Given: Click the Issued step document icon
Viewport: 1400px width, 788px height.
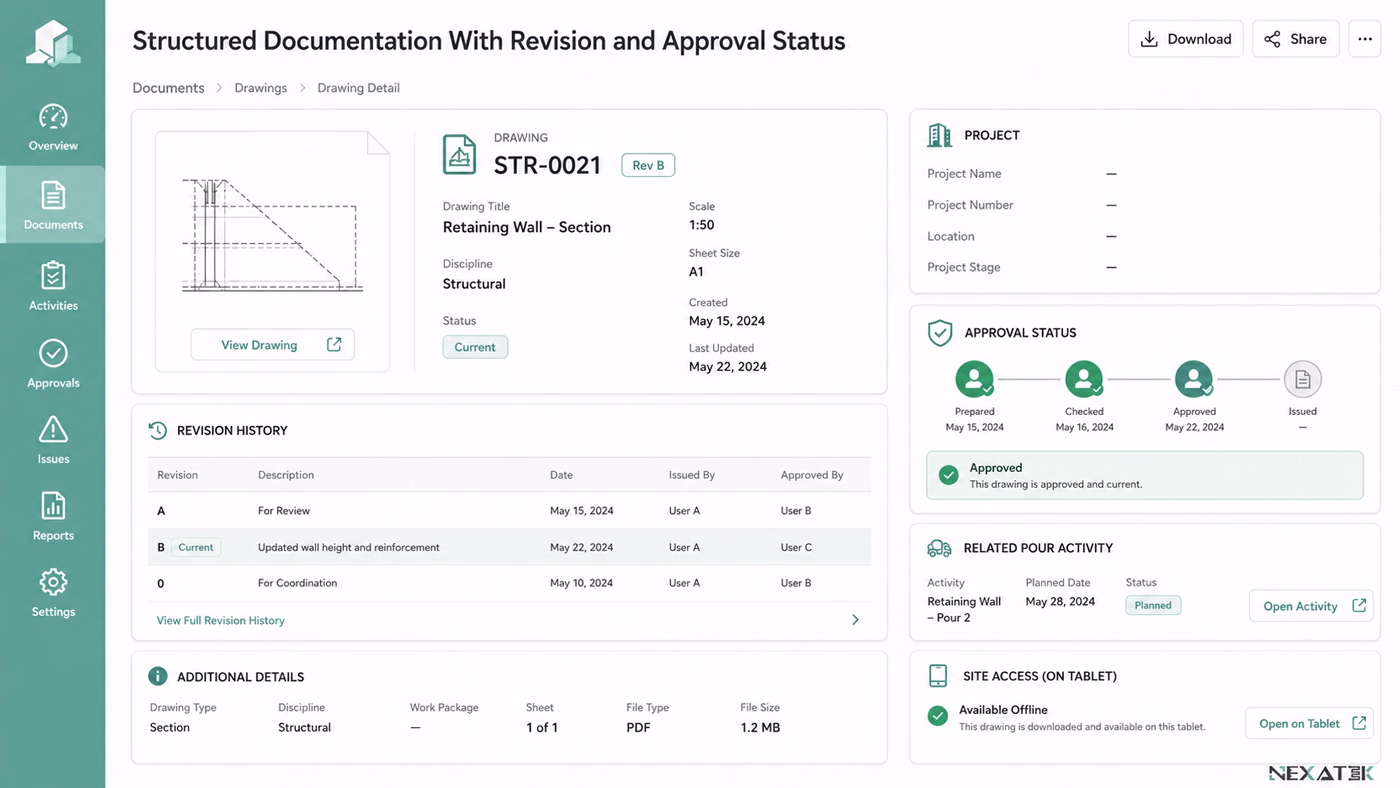Looking at the screenshot, I should pos(1302,379).
